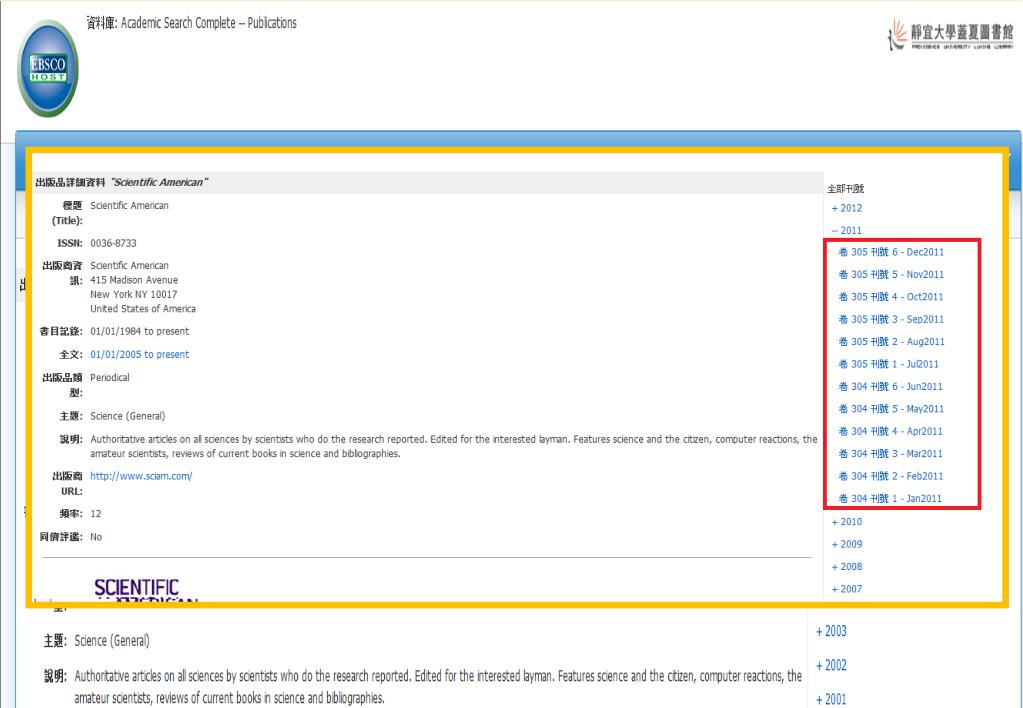Expand the 2002 issues list
The width and height of the screenshot is (1023, 708).
[831, 665]
